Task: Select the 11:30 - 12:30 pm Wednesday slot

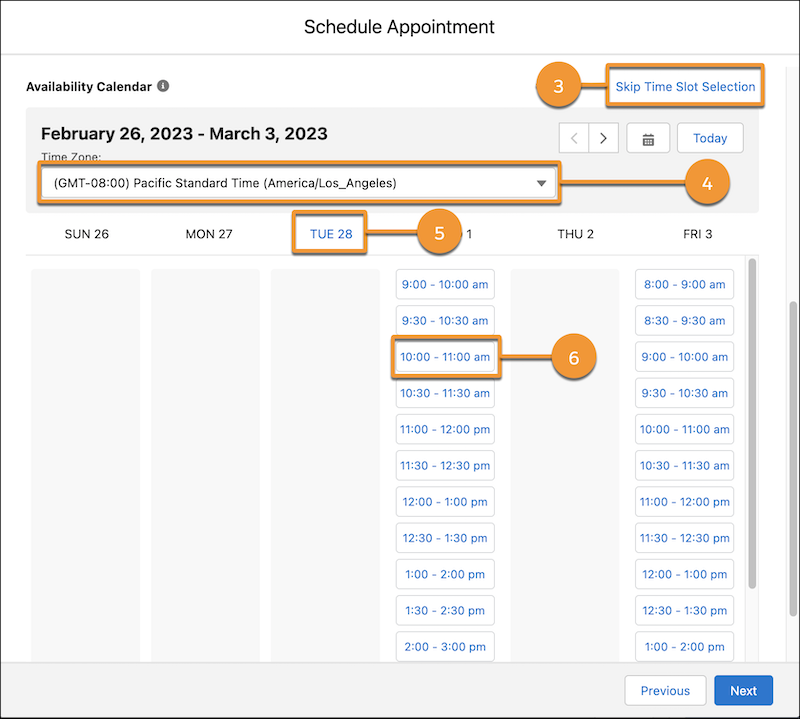Action: click(x=445, y=465)
